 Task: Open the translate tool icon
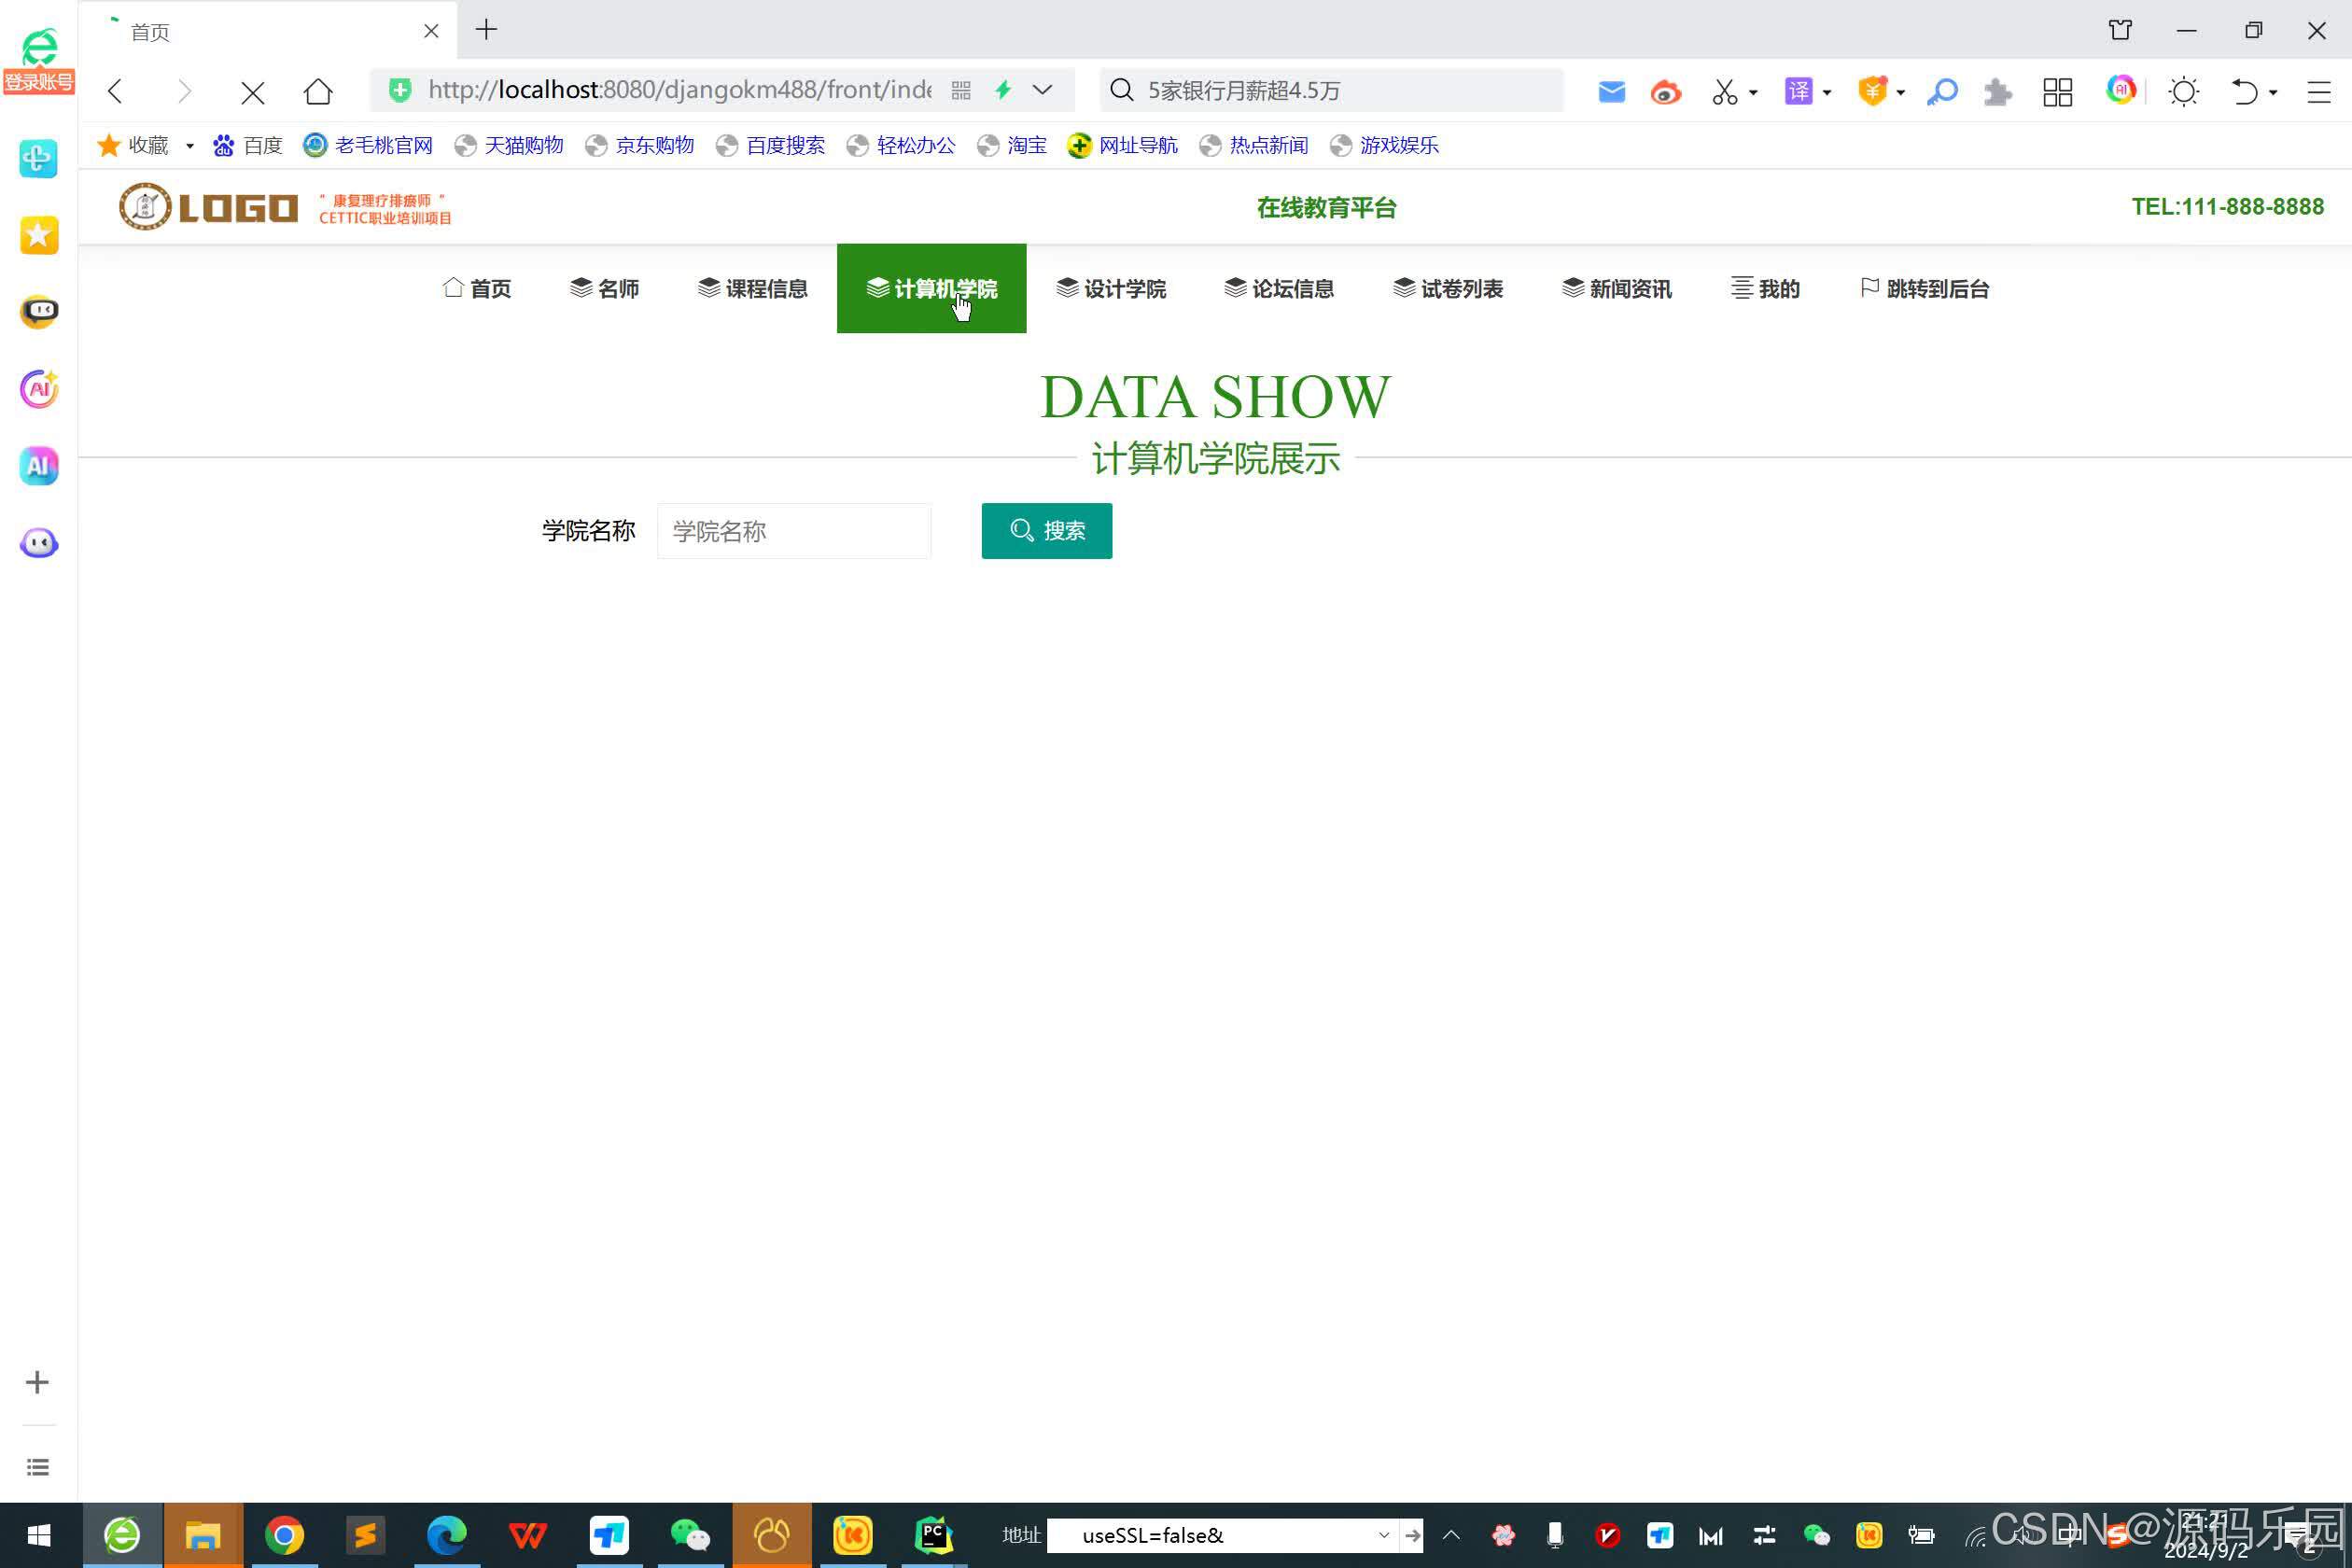tap(1799, 91)
